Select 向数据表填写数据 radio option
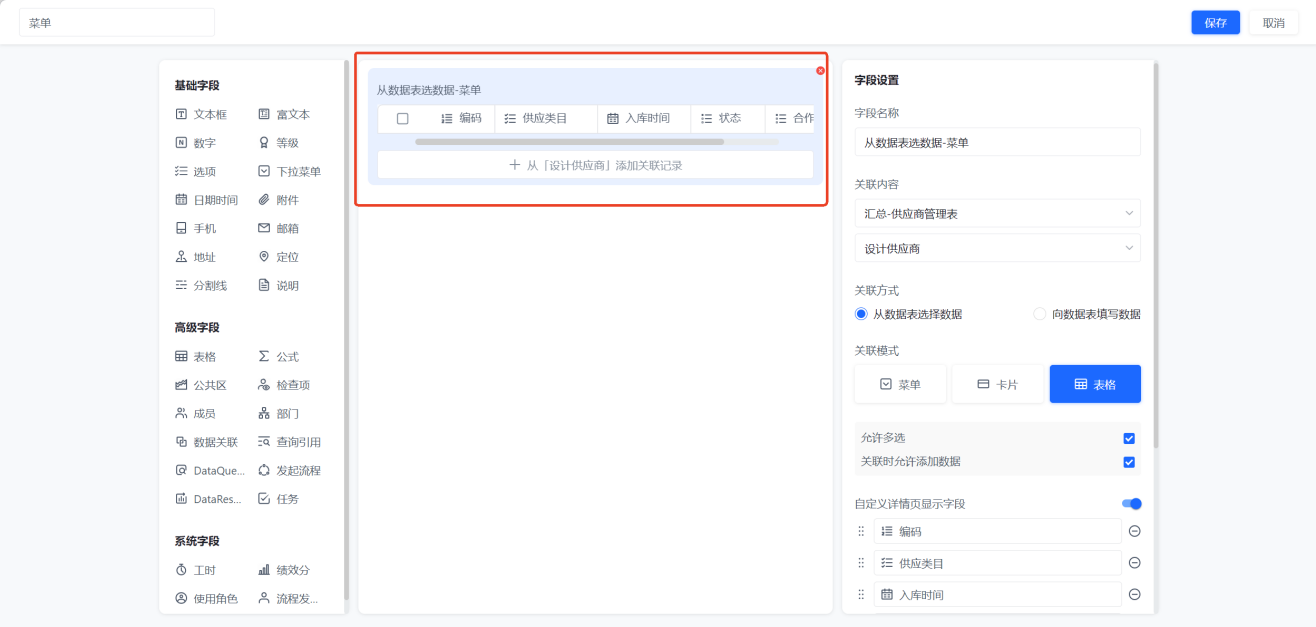Image resolution: width=1316 pixels, height=627 pixels. pos(1086,314)
